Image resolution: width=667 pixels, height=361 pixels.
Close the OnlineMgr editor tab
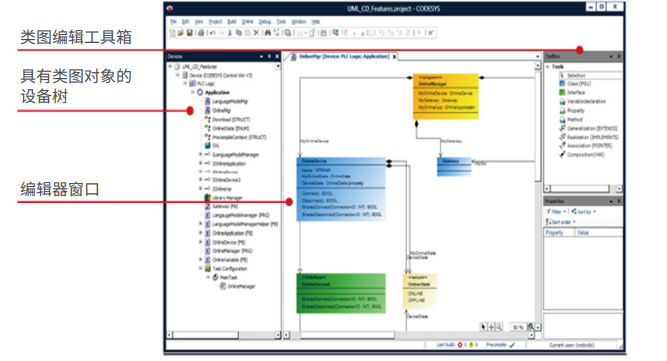coord(394,57)
